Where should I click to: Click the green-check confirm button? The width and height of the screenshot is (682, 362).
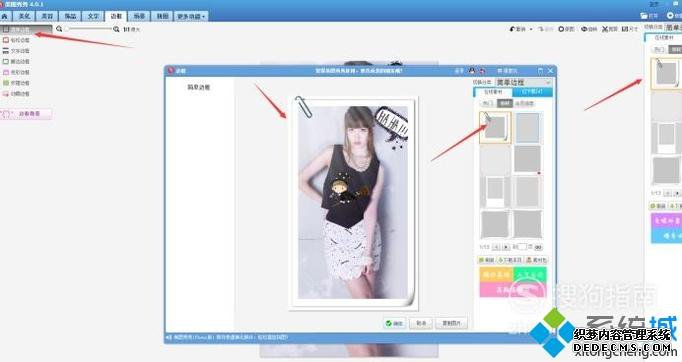point(394,323)
